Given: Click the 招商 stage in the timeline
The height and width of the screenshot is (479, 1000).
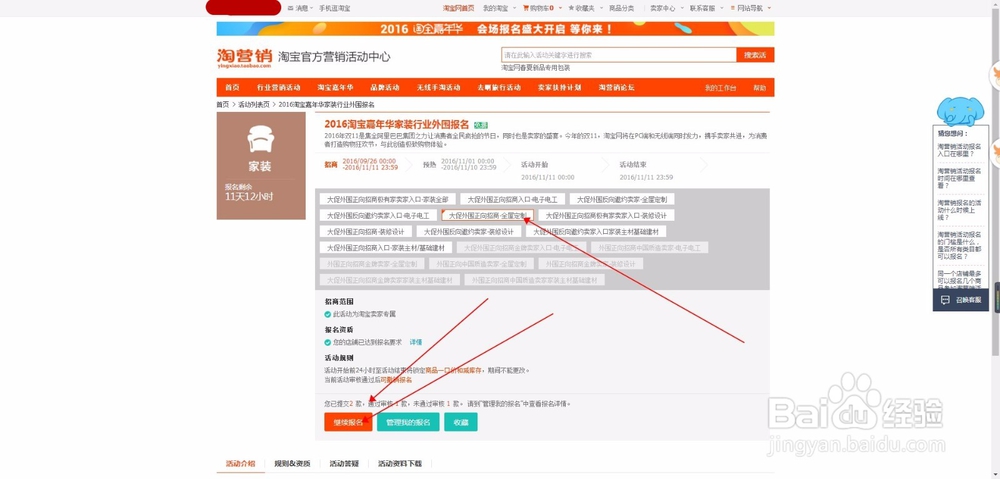Looking at the screenshot, I should (330, 165).
